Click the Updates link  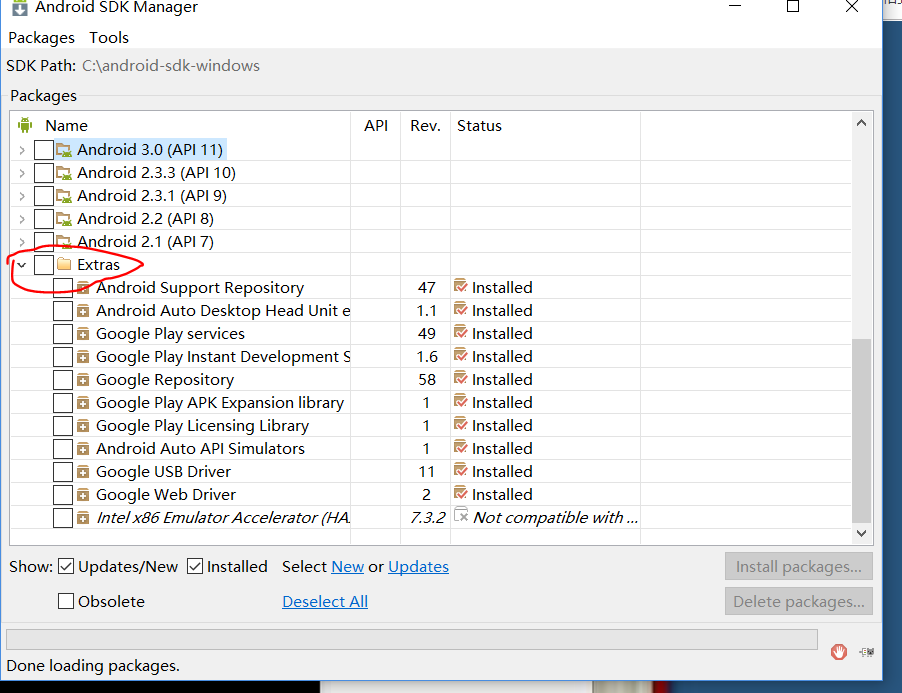click(x=418, y=566)
